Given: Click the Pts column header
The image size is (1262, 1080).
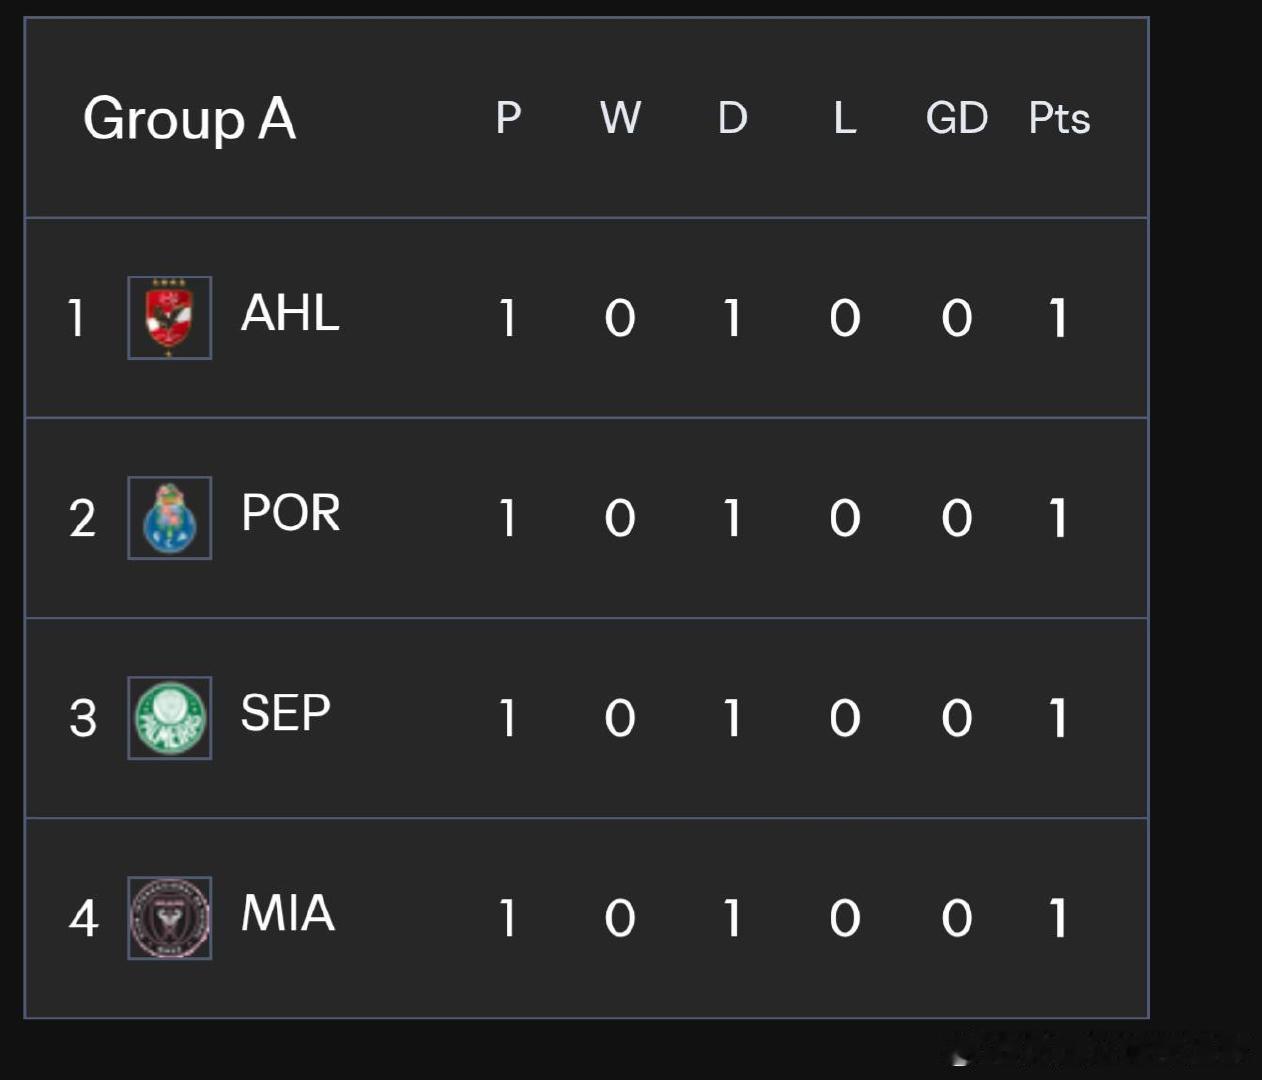Looking at the screenshot, I should [x=1059, y=118].
